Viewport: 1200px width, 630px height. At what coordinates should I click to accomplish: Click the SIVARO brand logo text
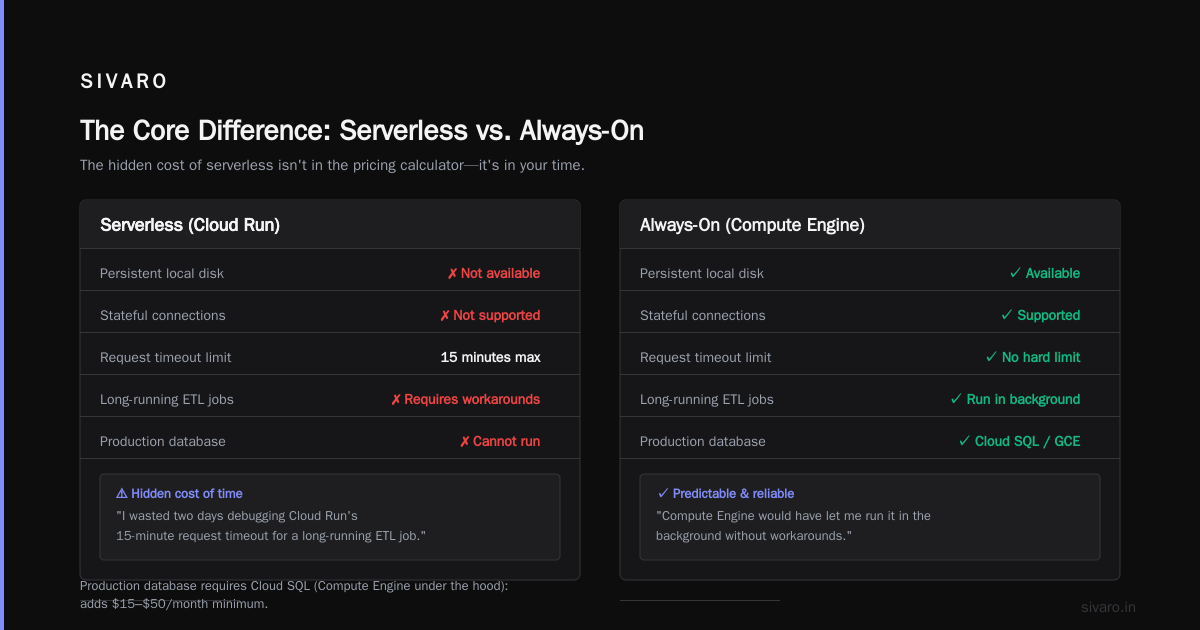pyautogui.click(x=124, y=82)
